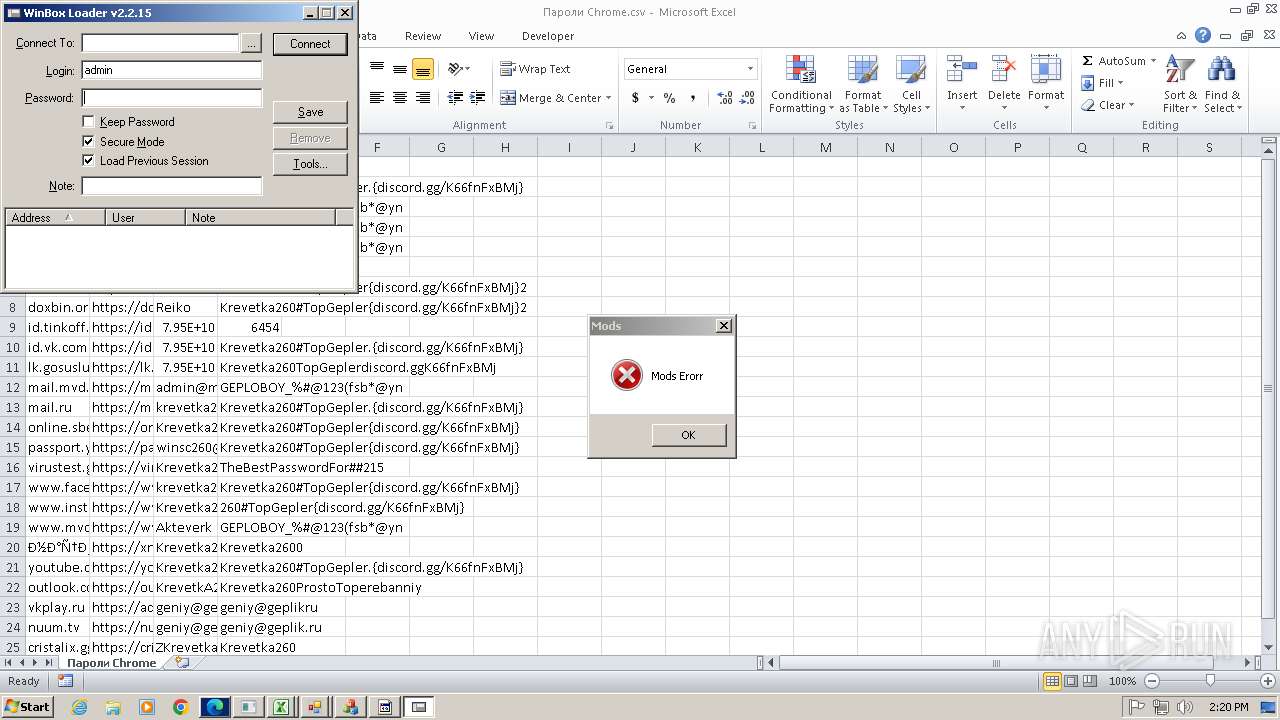Align cell text to the right

[x=423, y=98]
